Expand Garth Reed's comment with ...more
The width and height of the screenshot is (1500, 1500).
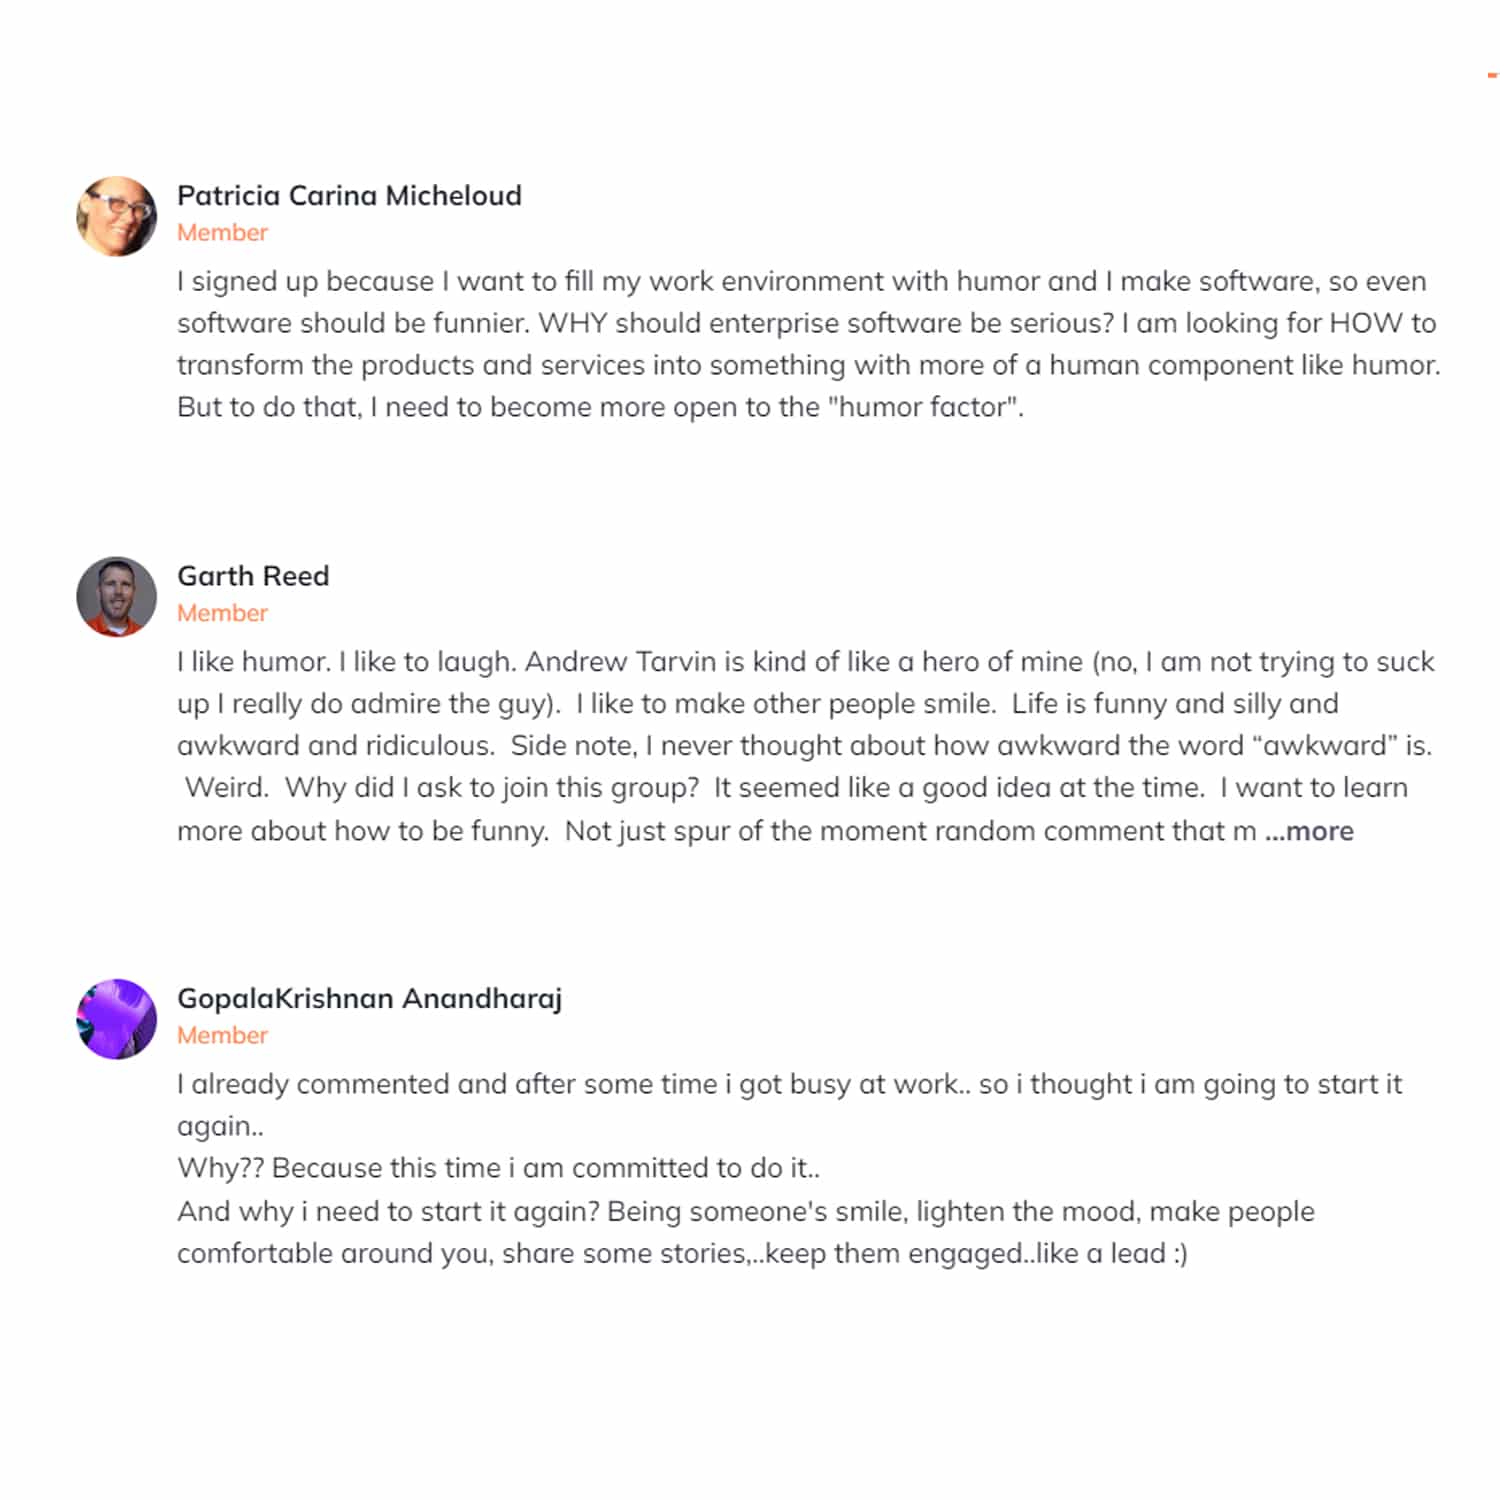[1309, 831]
